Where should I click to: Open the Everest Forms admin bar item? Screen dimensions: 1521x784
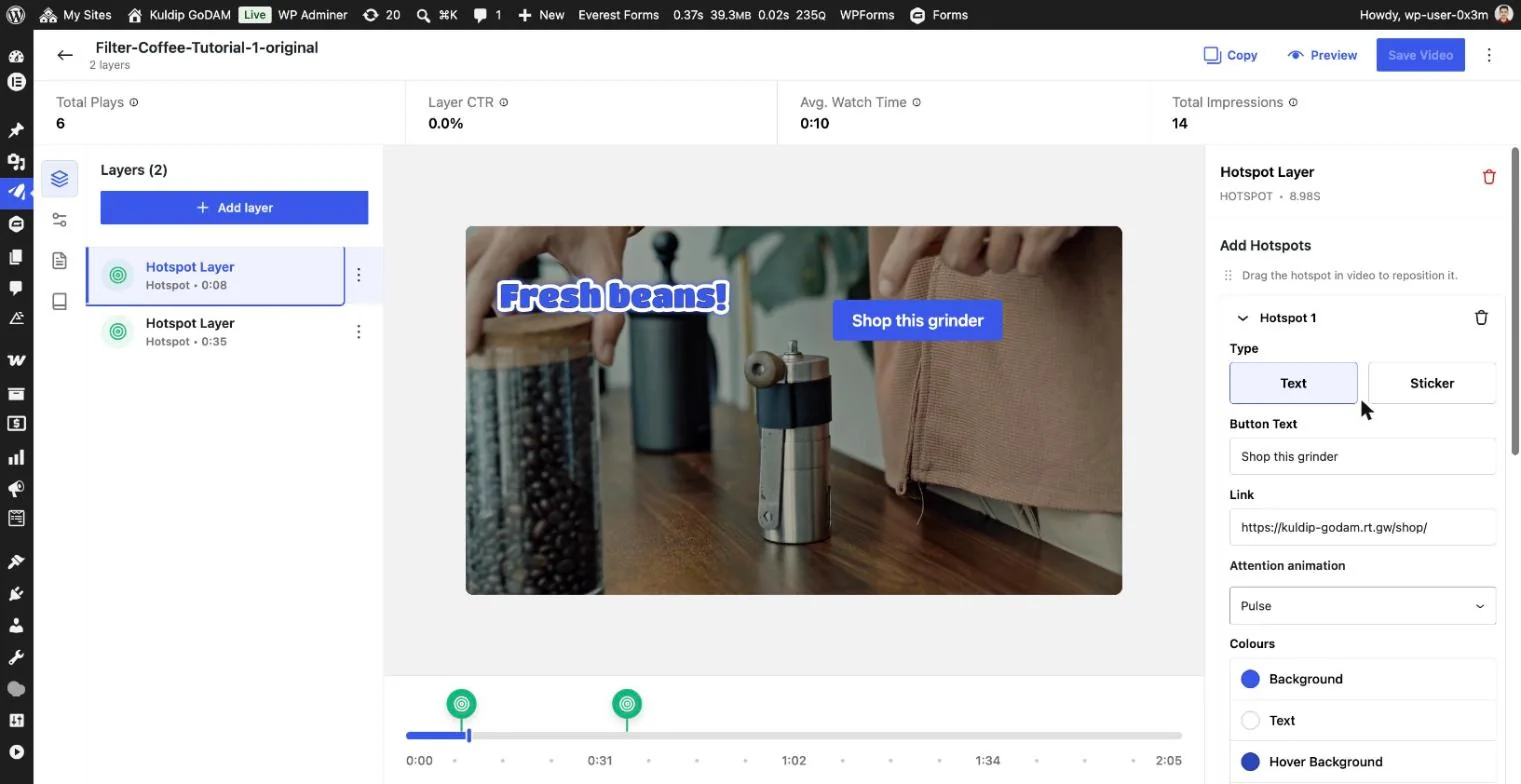coord(618,15)
